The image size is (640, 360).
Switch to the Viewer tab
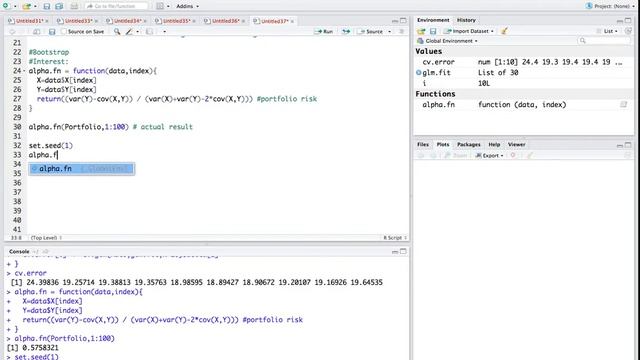(x=517, y=144)
